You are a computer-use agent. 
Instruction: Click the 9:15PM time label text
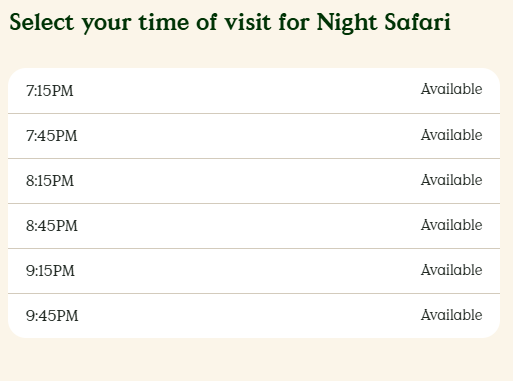pos(50,271)
